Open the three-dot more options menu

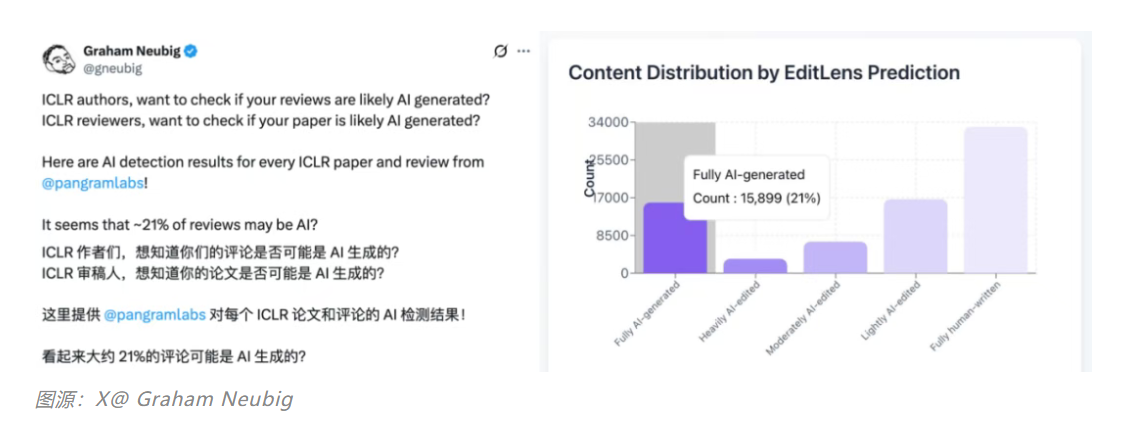pos(523,51)
